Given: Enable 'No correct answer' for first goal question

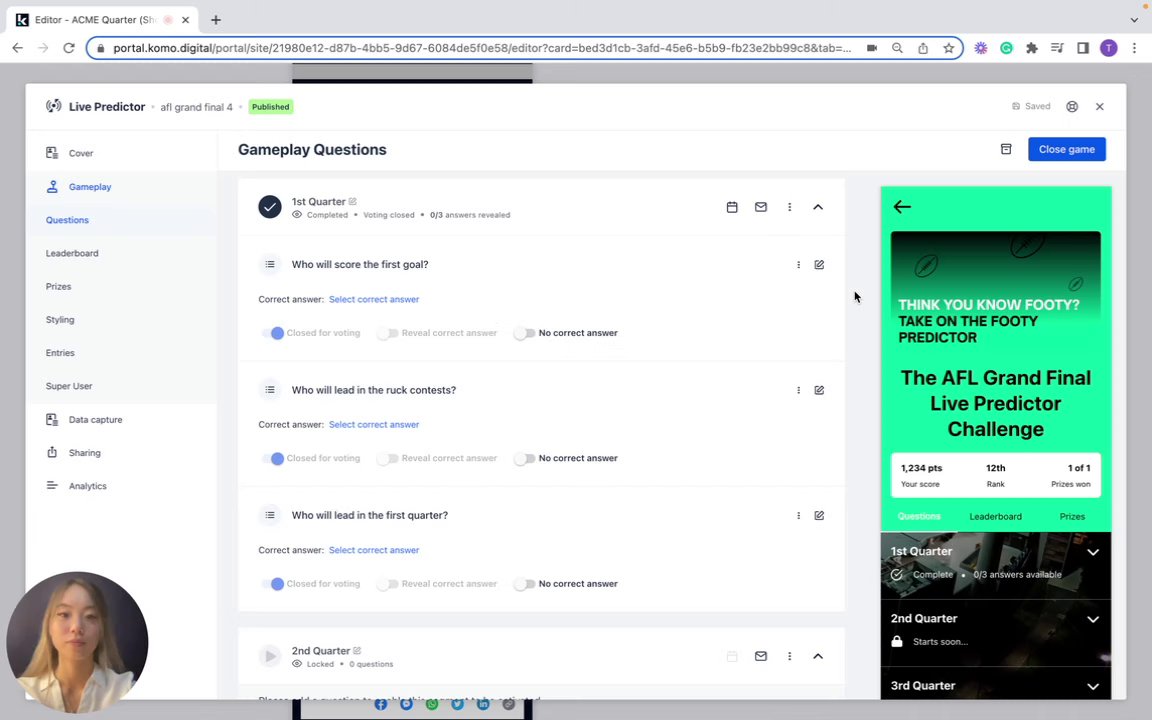Looking at the screenshot, I should pyautogui.click(x=525, y=334).
